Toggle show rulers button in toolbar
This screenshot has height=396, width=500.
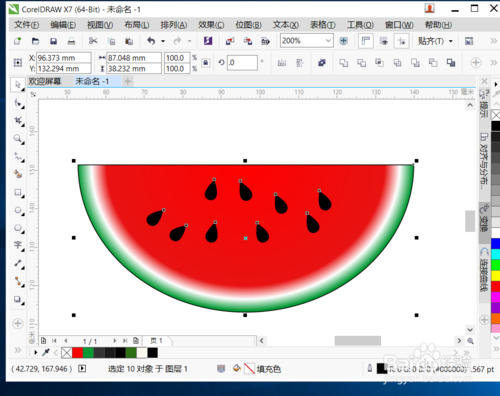coord(366,41)
